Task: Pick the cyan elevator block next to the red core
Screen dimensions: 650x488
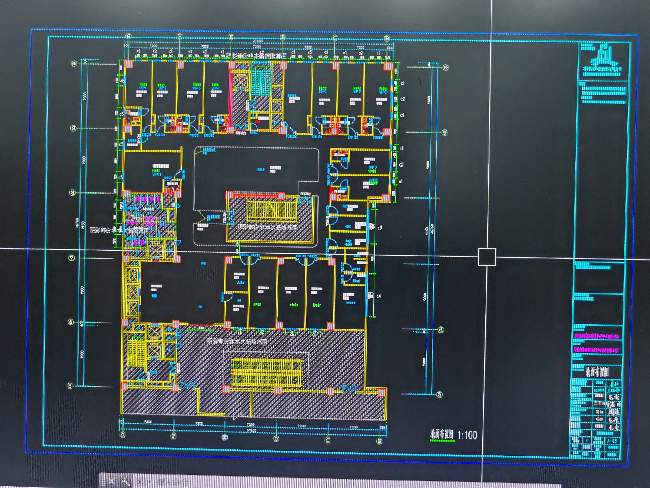Action: coord(259,86)
